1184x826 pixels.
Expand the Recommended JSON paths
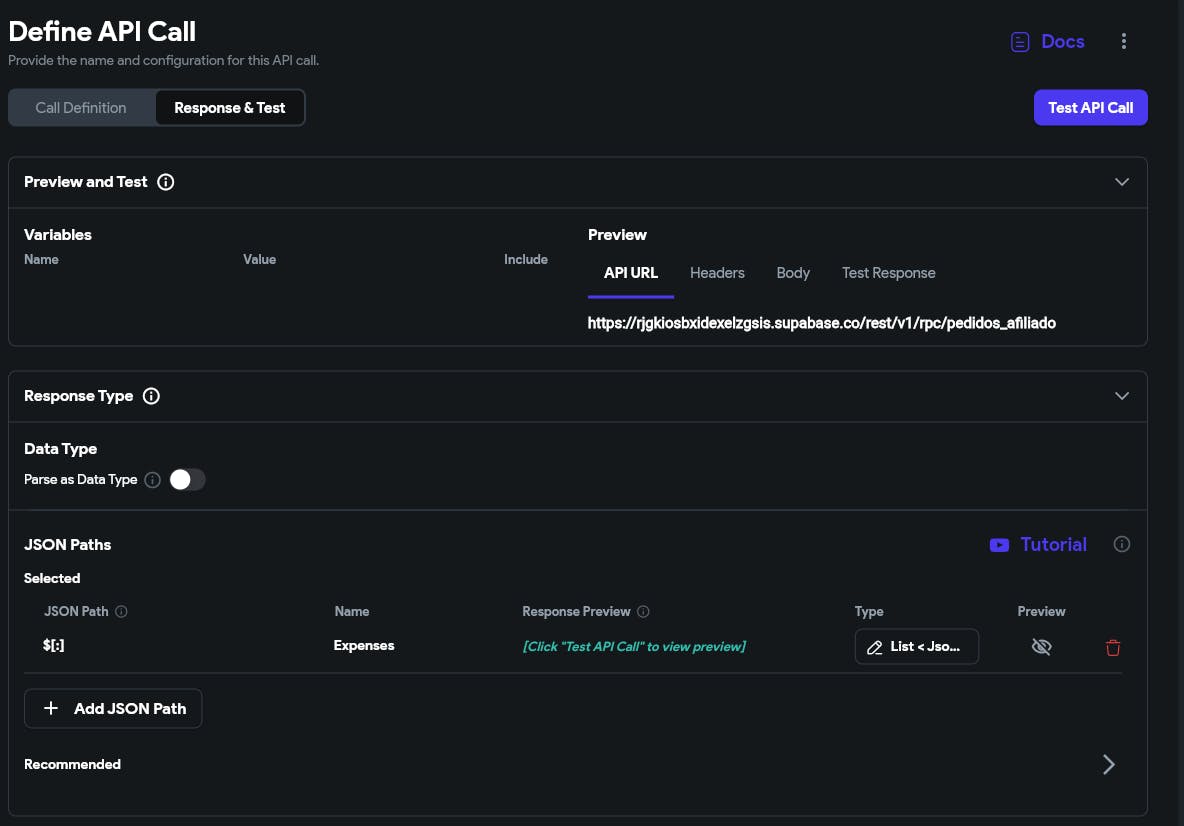pyautogui.click(x=1108, y=765)
